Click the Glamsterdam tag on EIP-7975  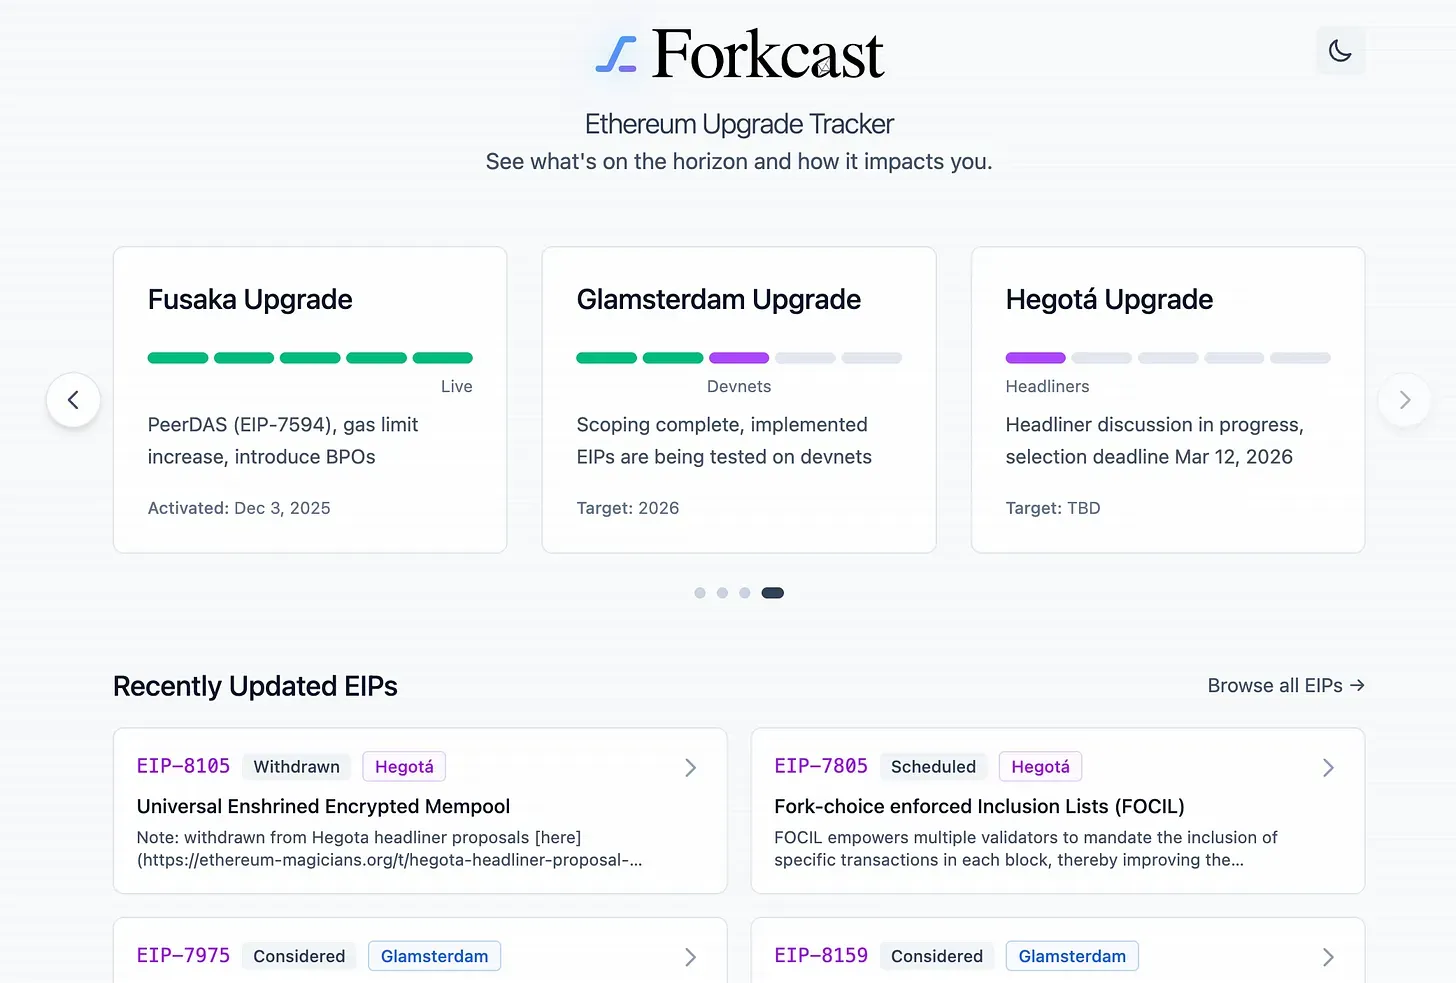point(434,956)
